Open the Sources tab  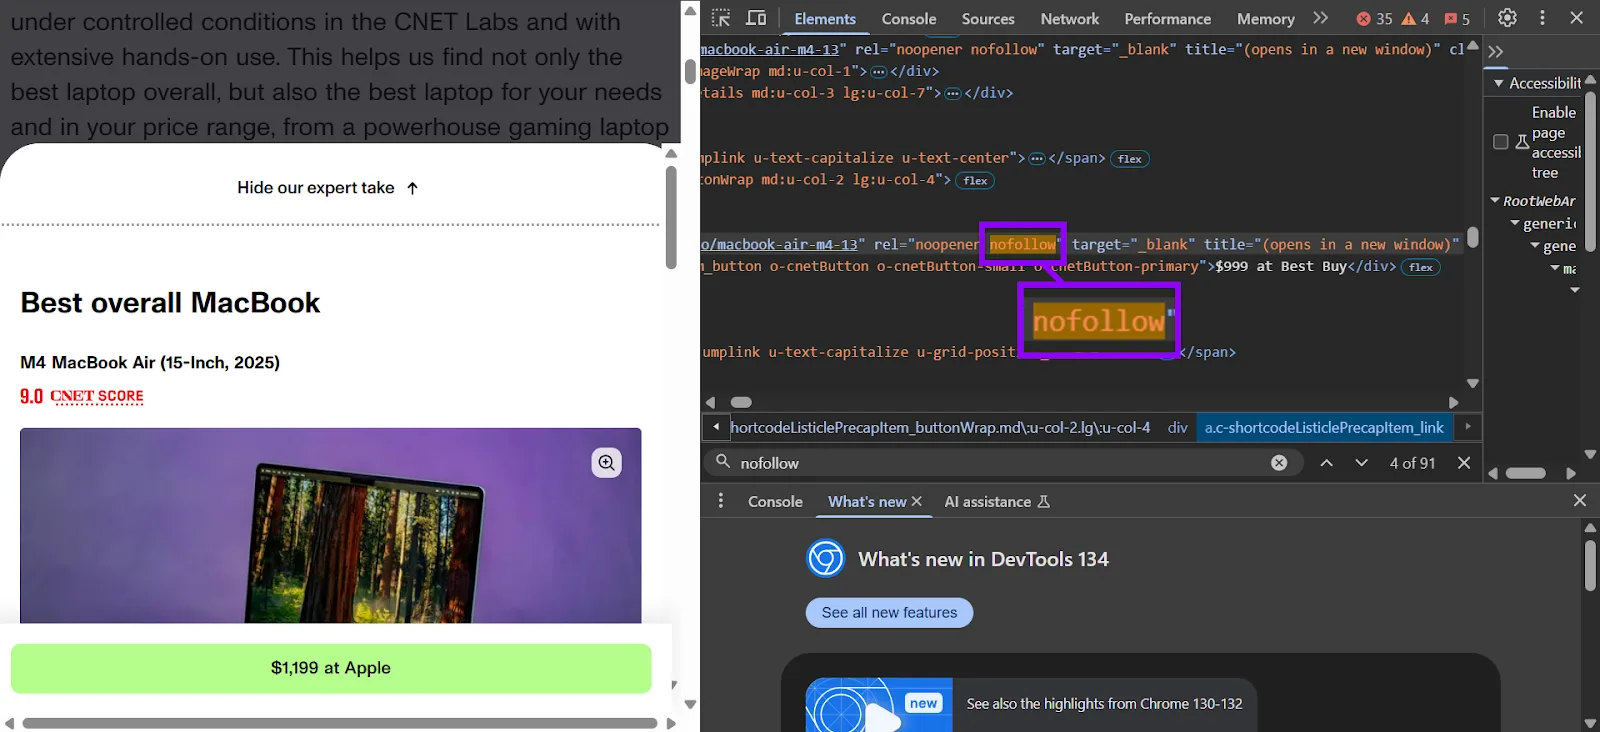[988, 19]
